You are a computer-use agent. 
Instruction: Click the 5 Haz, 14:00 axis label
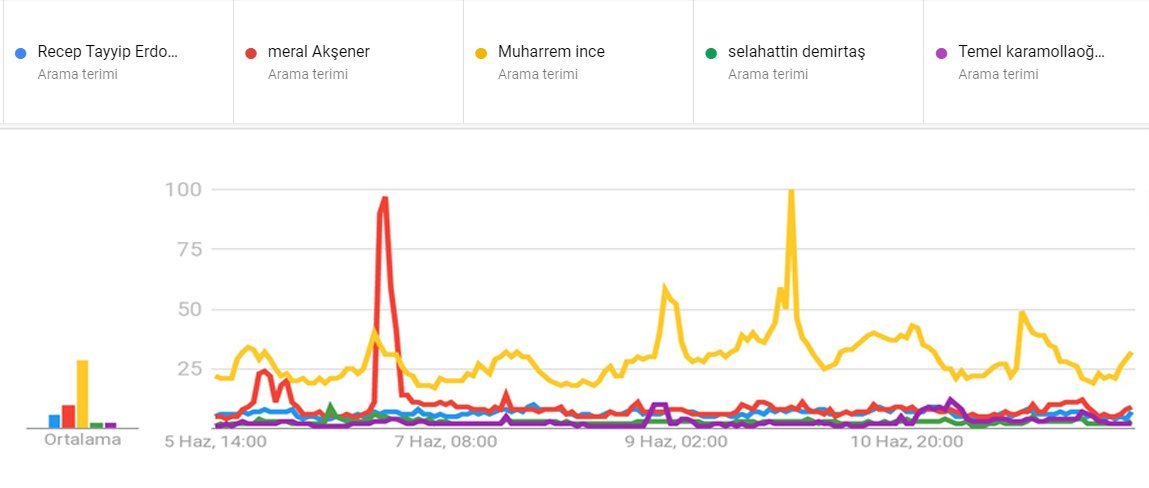tap(216, 441)
